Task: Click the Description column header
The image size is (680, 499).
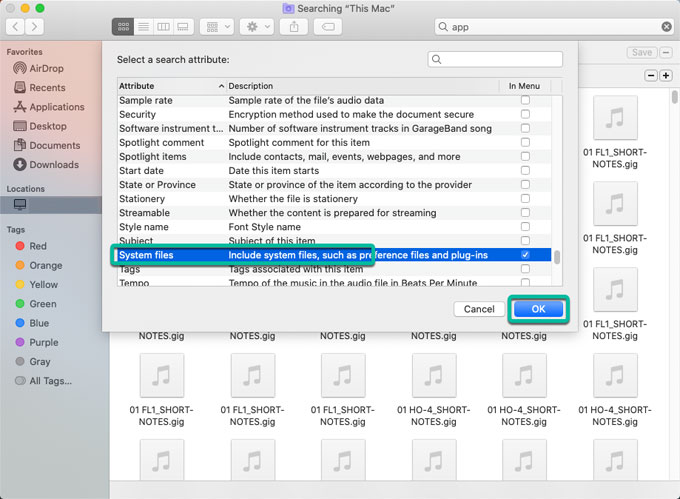Action: point(363,86)
